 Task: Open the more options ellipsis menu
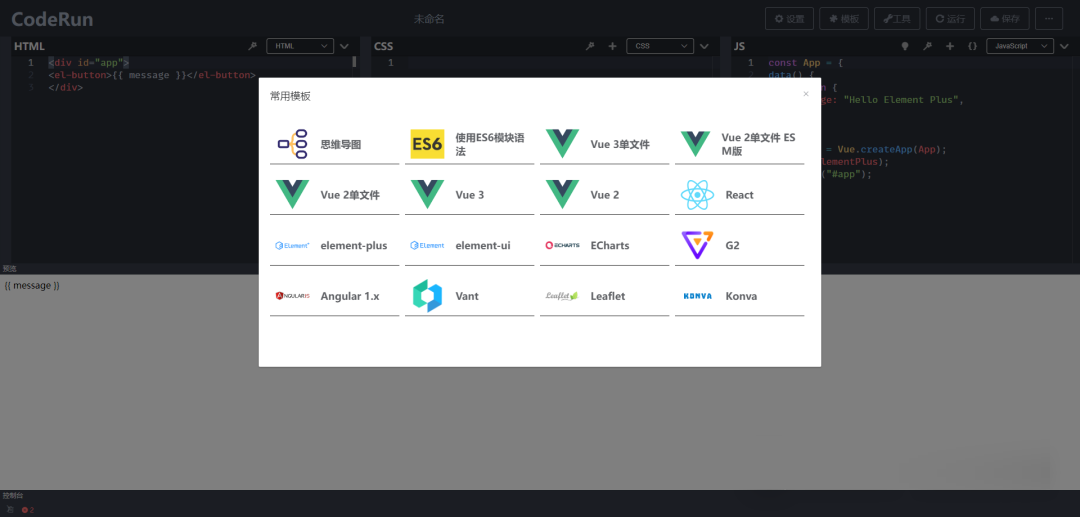(x=1048, y=19)
